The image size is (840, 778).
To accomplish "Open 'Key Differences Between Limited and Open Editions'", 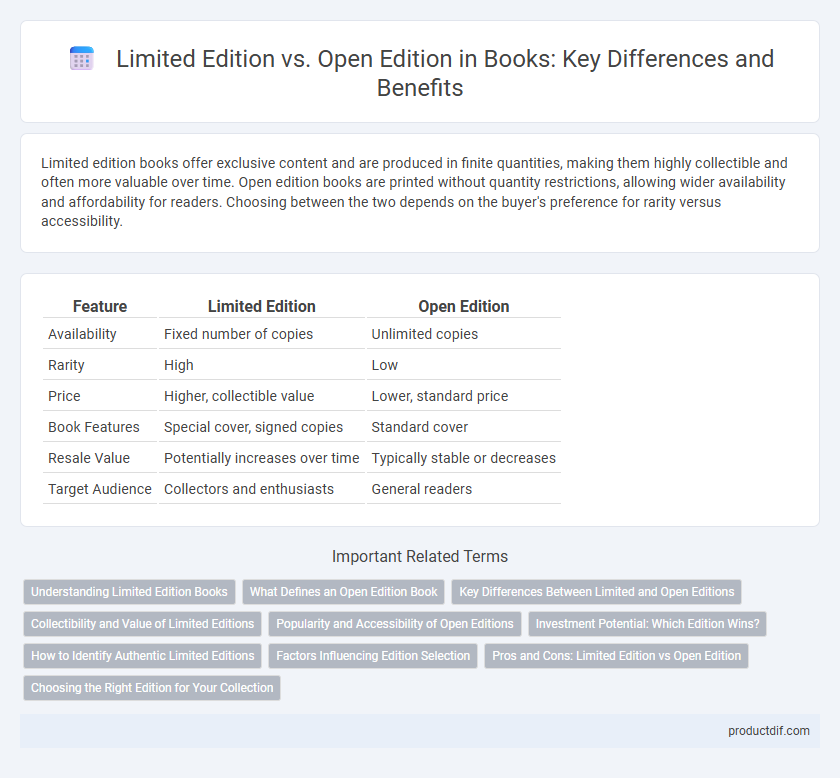I will pos(596,592).
